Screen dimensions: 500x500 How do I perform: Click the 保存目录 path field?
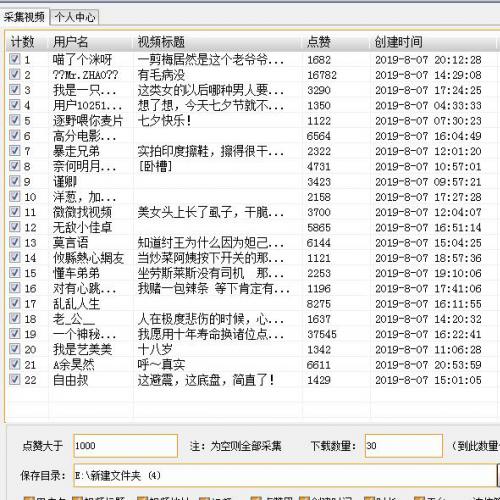point(286,475)
